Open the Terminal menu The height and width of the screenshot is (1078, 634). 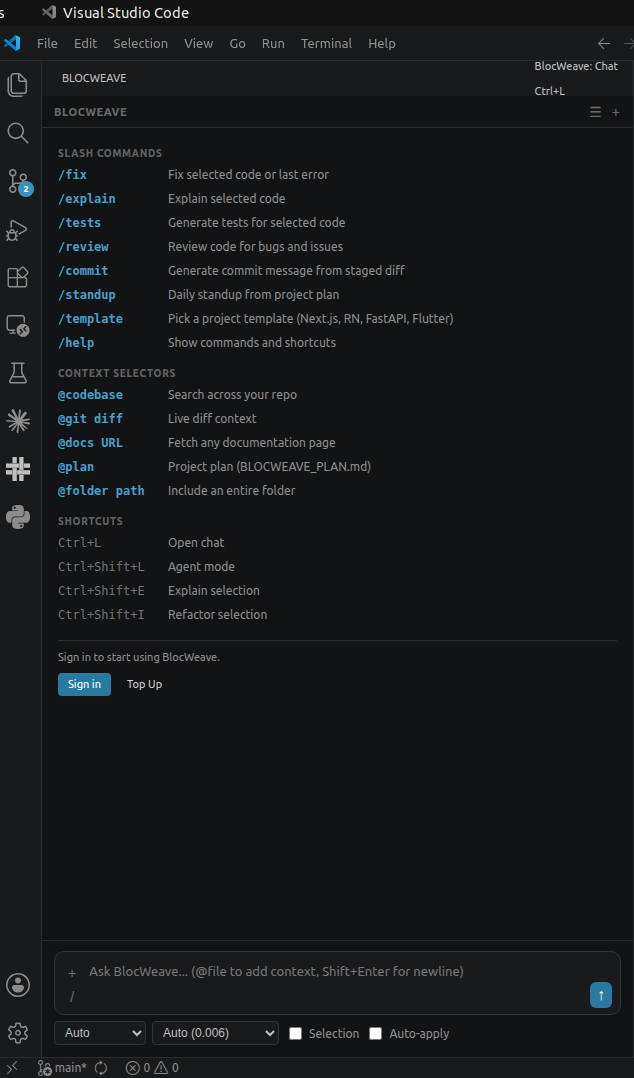coord(327,43)
